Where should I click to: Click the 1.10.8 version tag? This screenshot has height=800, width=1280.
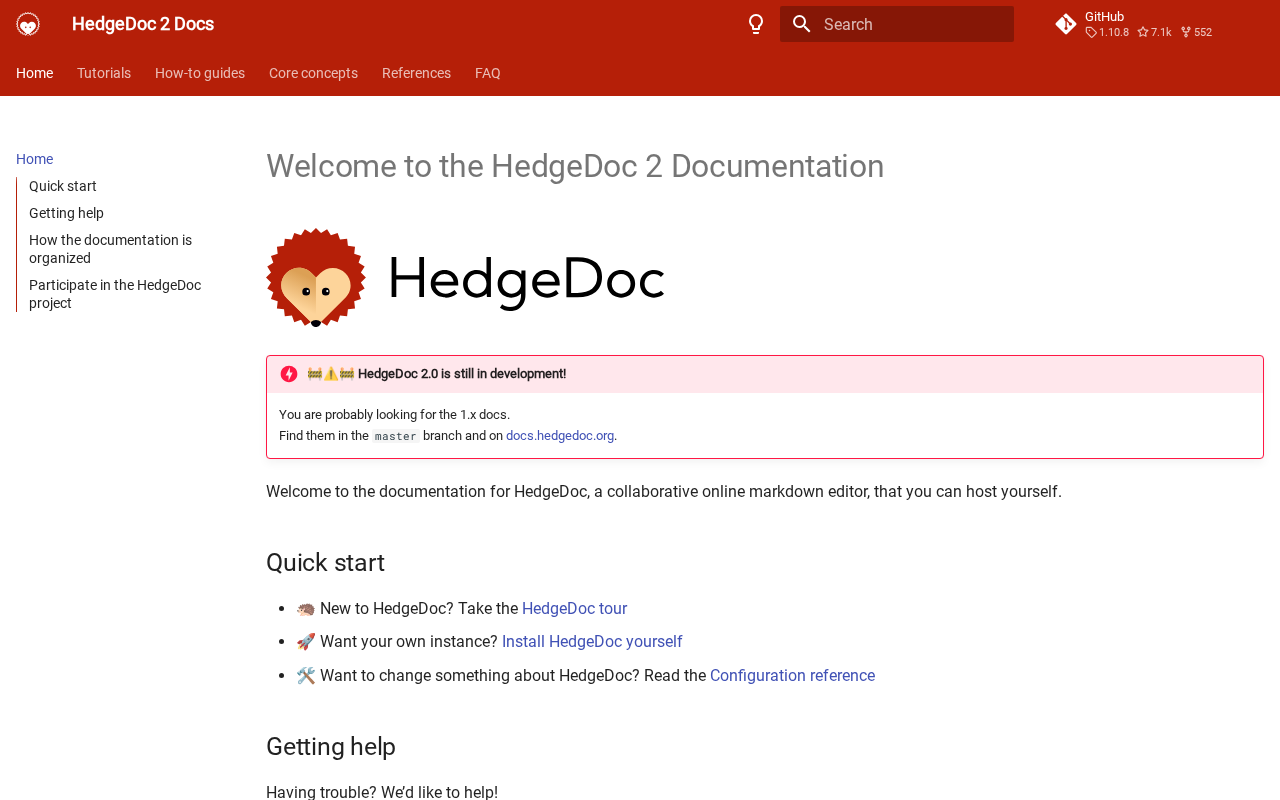coord(1107,32)
